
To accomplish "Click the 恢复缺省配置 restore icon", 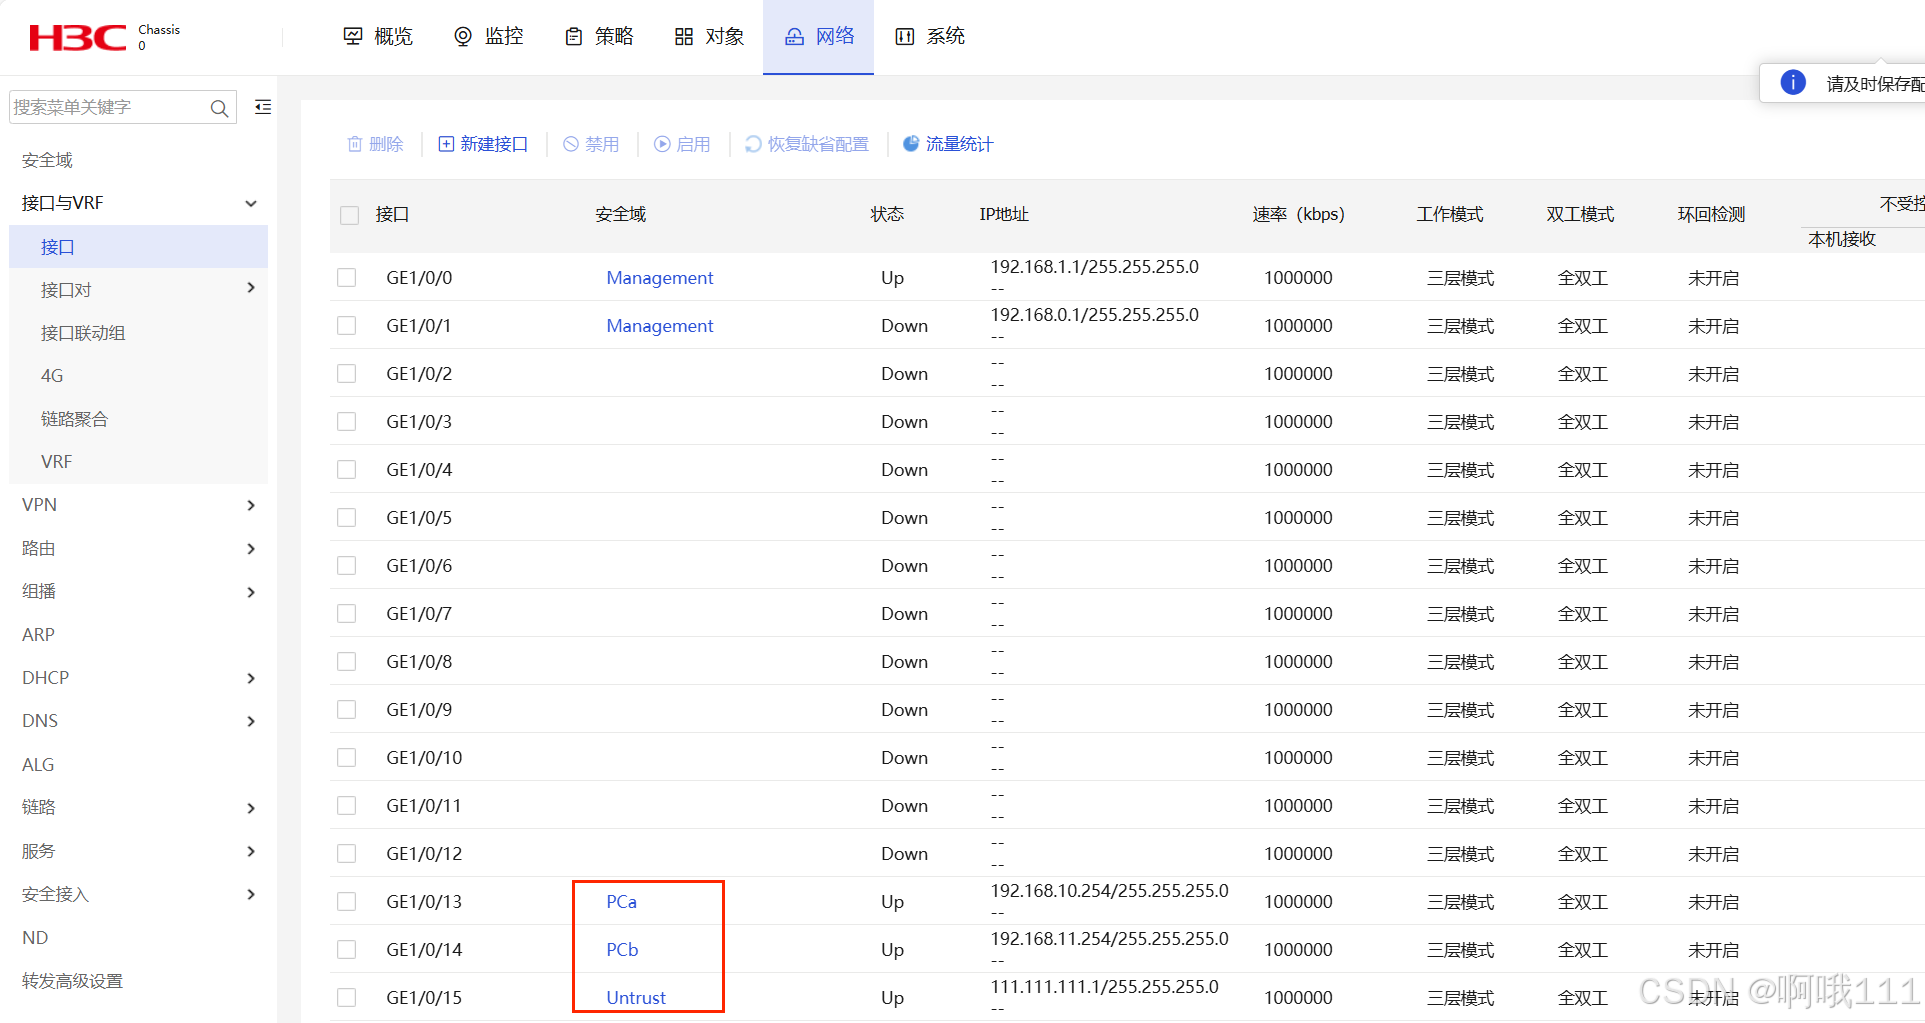I will (752, 144).
